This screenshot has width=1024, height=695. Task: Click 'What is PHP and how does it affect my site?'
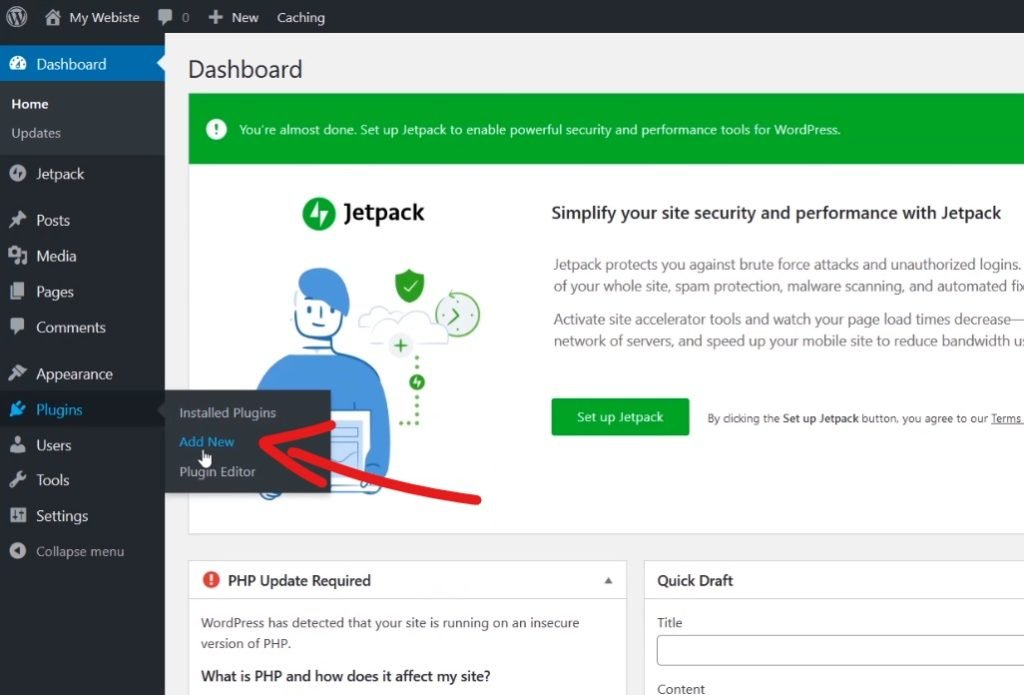[x=345, y=676]
